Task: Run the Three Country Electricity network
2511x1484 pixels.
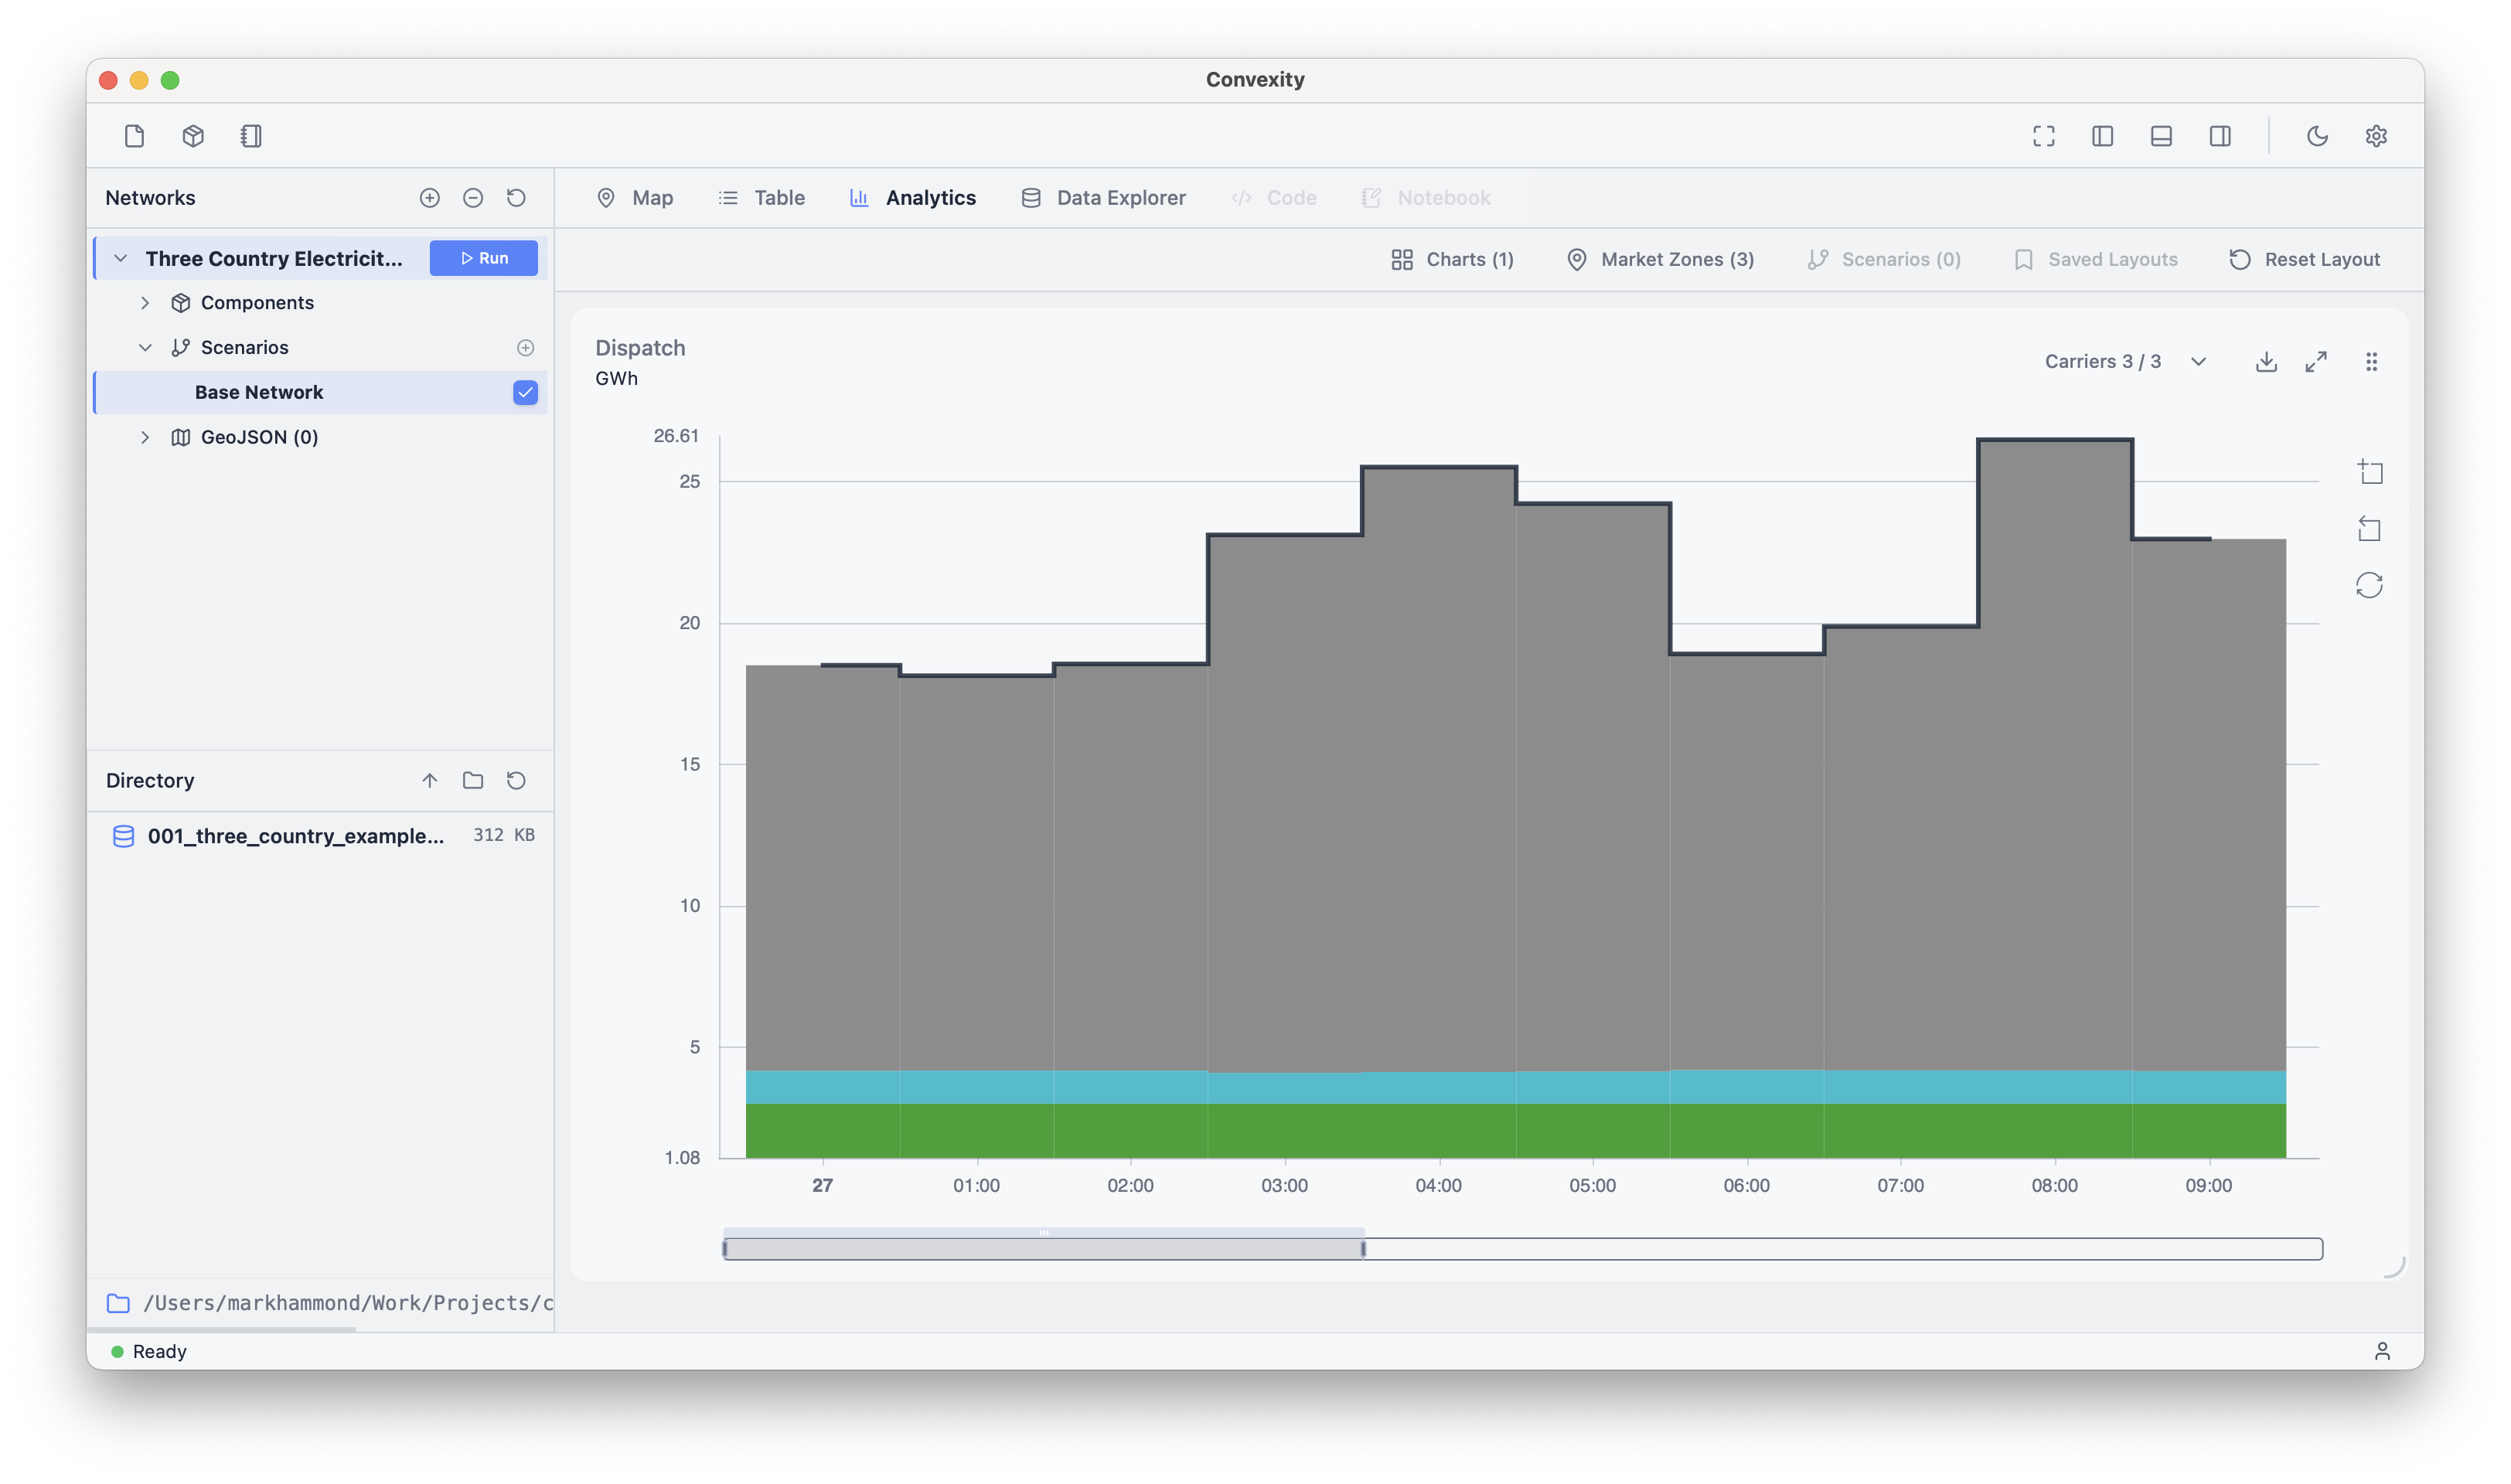Action: click(x=483, y=257)
